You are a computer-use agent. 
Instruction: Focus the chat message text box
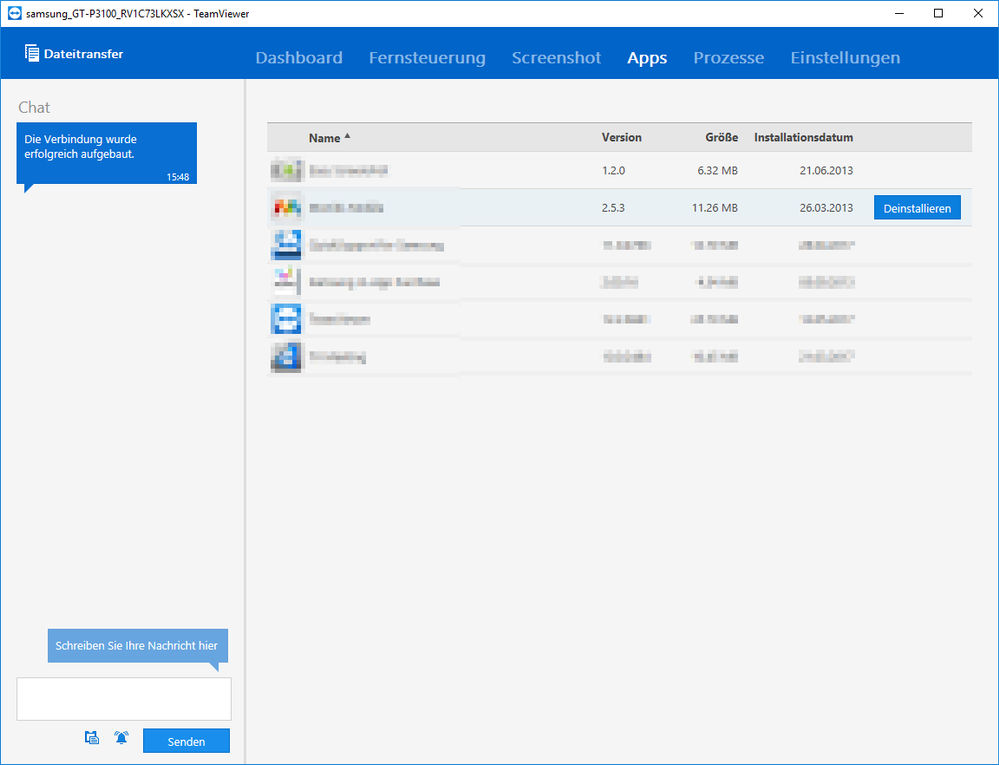(x=124, y=699)
